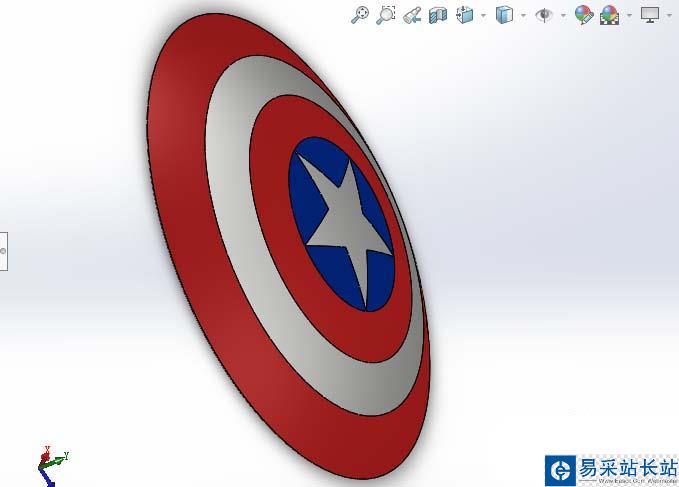Screen dimensions: 679x487
Task: Click the Zoom to Fit magnifier icon
Action: [359, 15]
